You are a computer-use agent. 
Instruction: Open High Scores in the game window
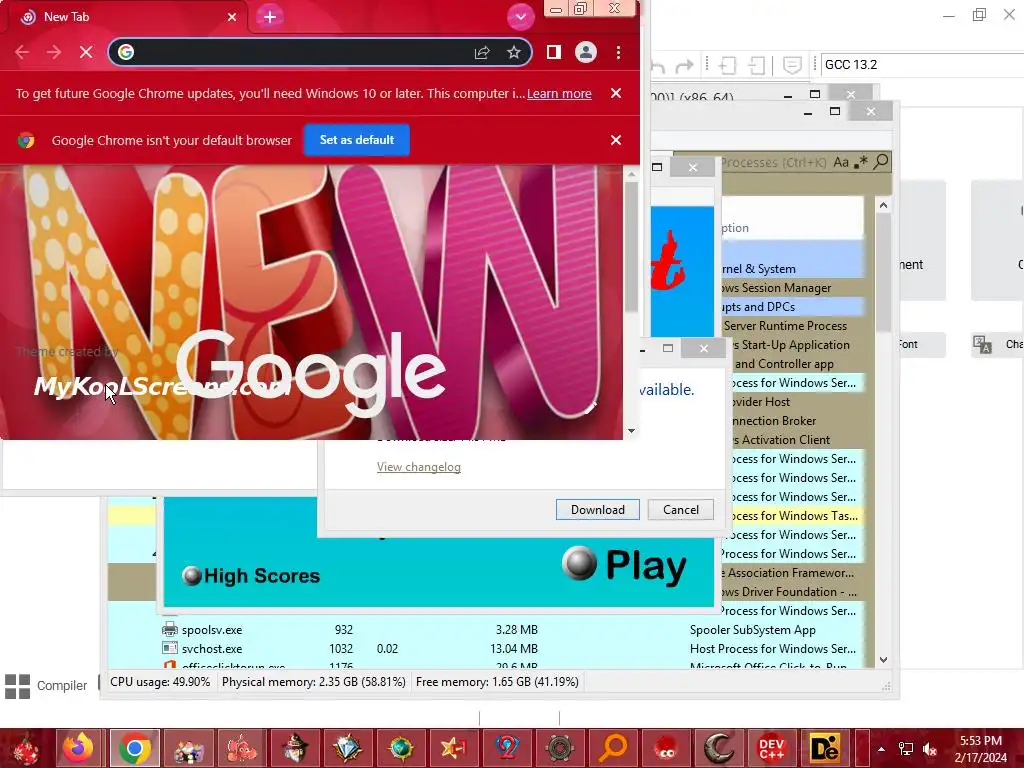coord(252,575)
